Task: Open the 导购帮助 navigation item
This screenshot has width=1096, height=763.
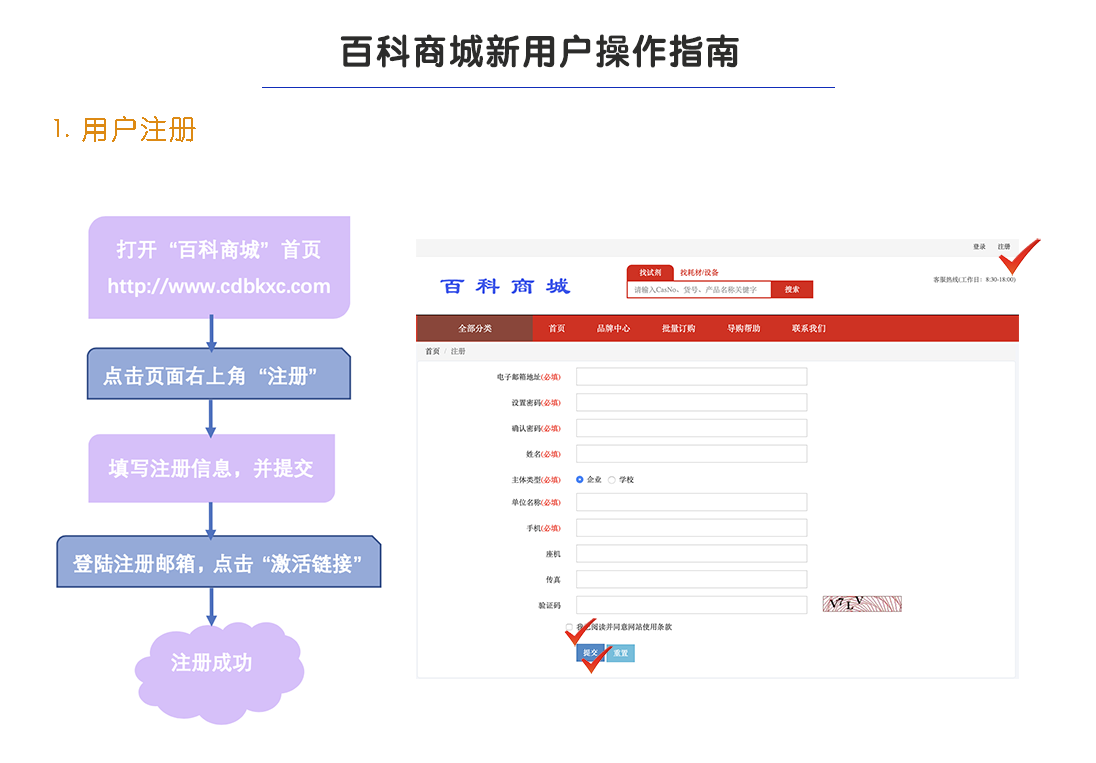Action: [743, 329]
